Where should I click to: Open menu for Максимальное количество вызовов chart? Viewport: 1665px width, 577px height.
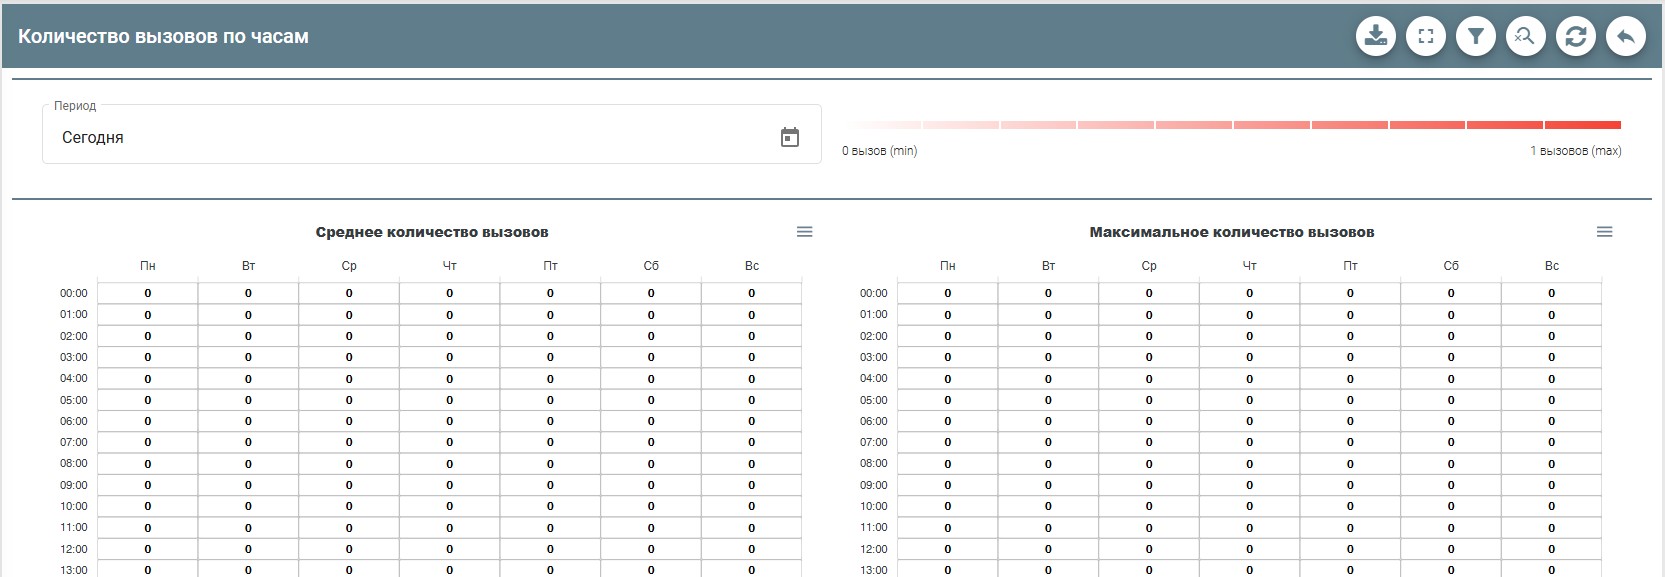click(1605, 232)
